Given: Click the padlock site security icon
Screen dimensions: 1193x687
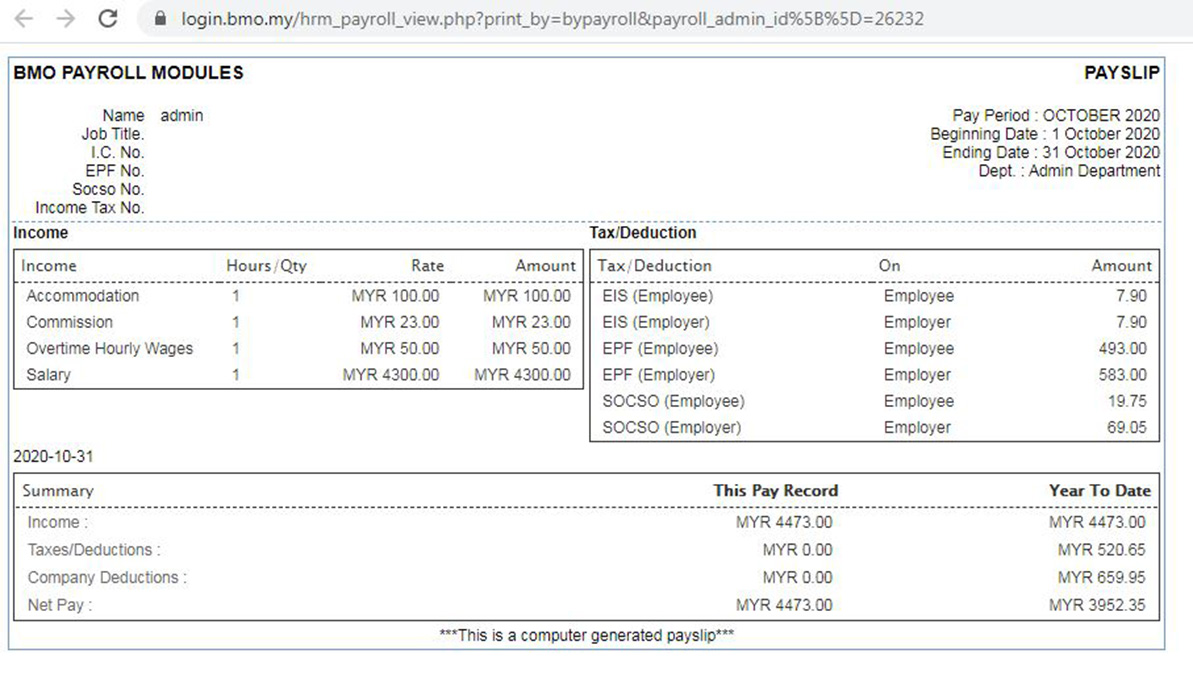Looking at the screenshot, I should click(x=160, y=18).
